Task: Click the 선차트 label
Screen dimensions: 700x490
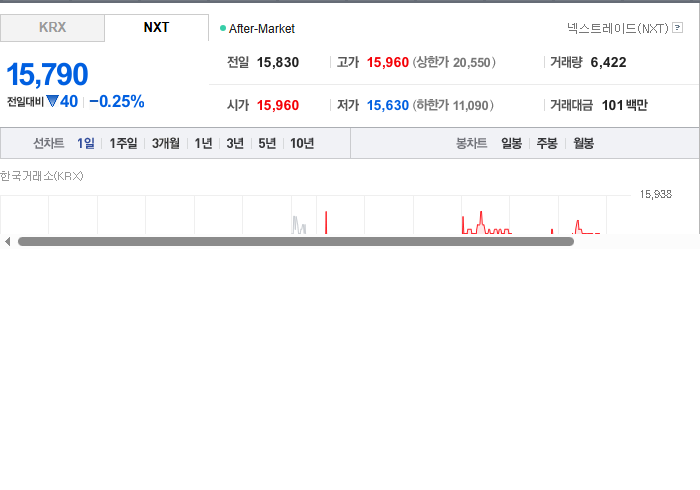Action: [49, 143]
